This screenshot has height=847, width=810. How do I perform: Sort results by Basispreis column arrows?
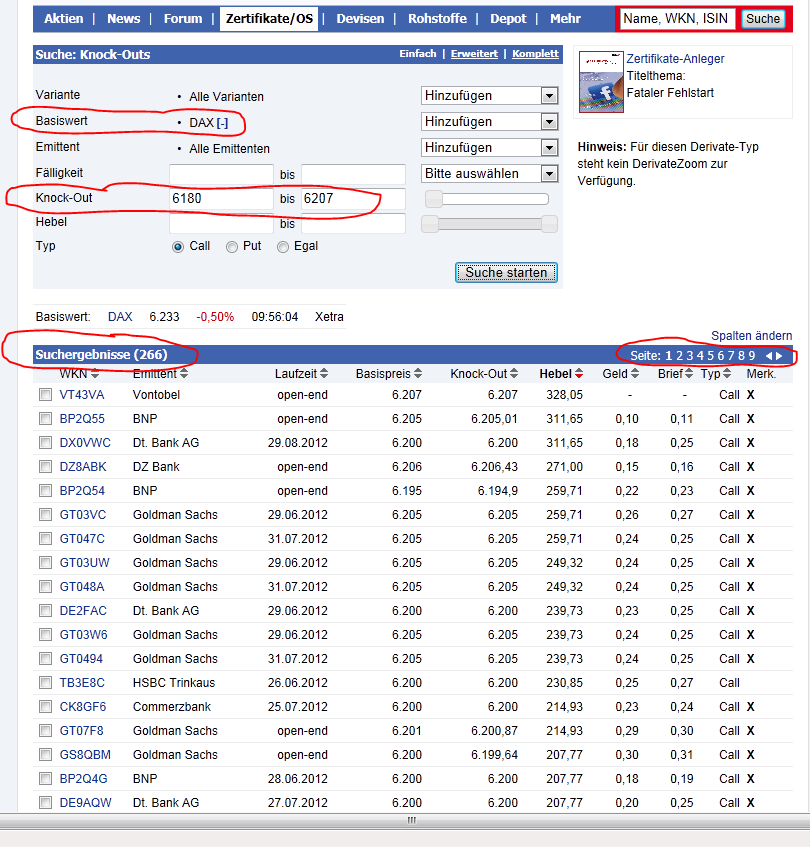click(418, 373)
